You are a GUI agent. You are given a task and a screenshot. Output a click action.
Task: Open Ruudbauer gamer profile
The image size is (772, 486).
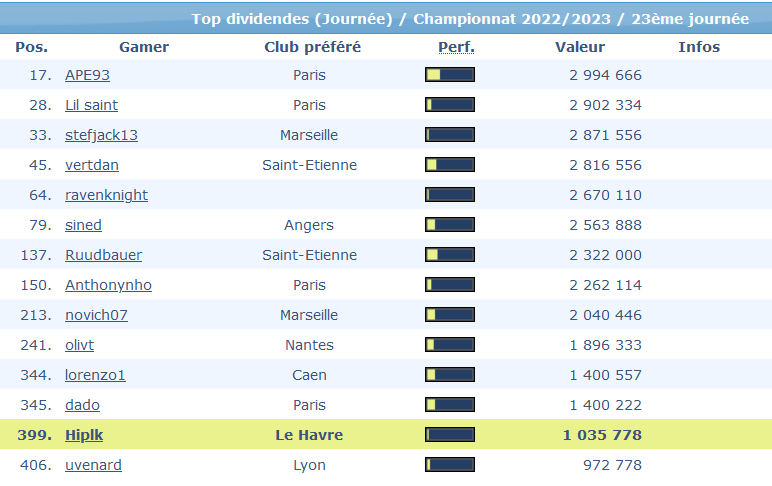point(103,255)
